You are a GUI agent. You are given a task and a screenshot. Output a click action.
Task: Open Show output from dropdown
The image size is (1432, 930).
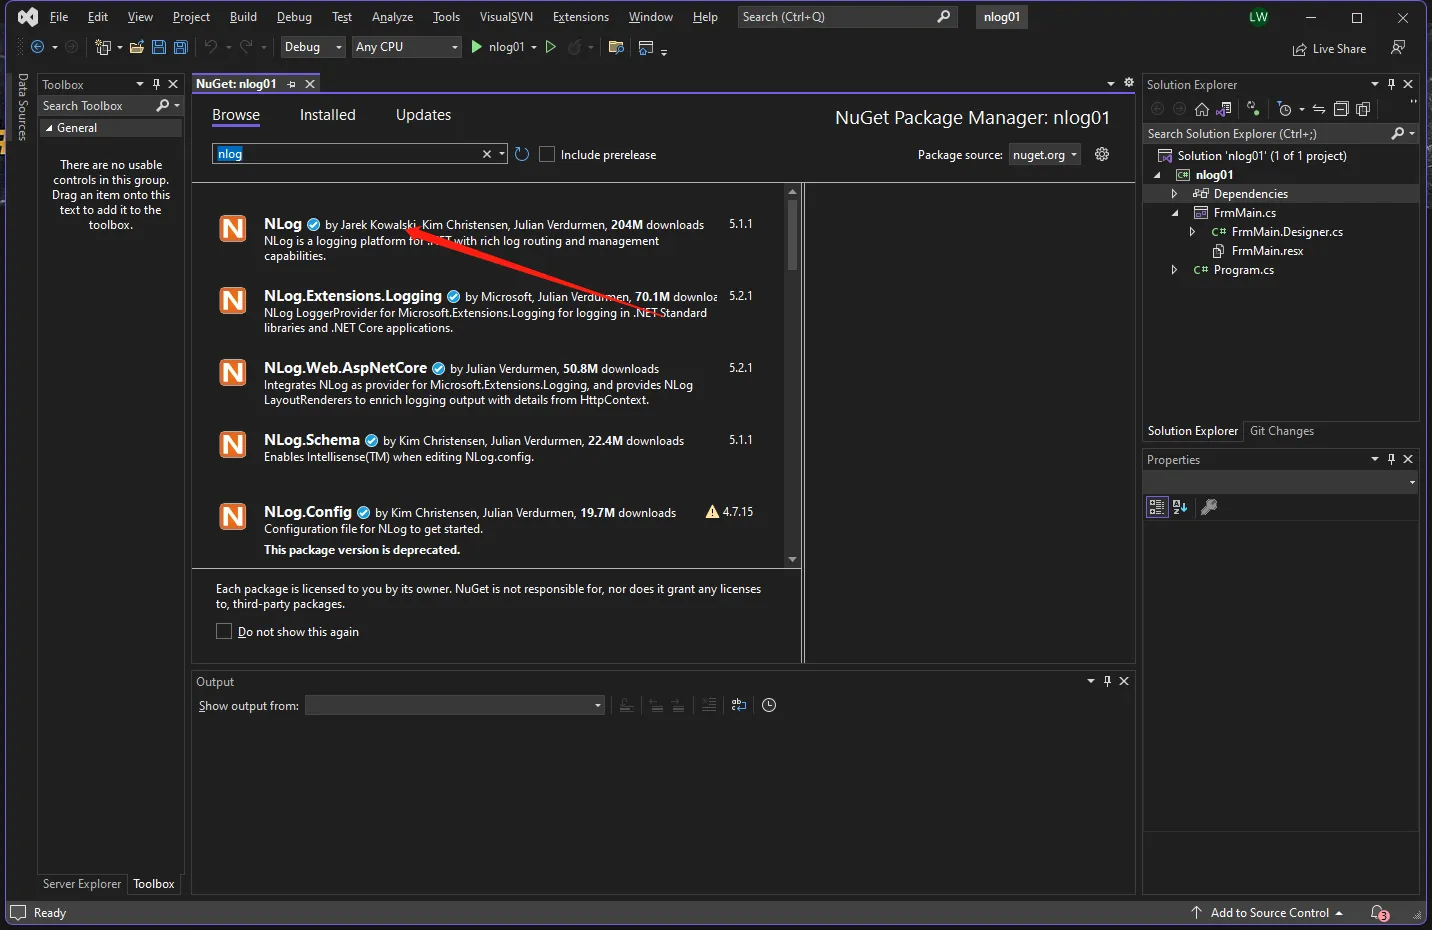coord(455,705)
